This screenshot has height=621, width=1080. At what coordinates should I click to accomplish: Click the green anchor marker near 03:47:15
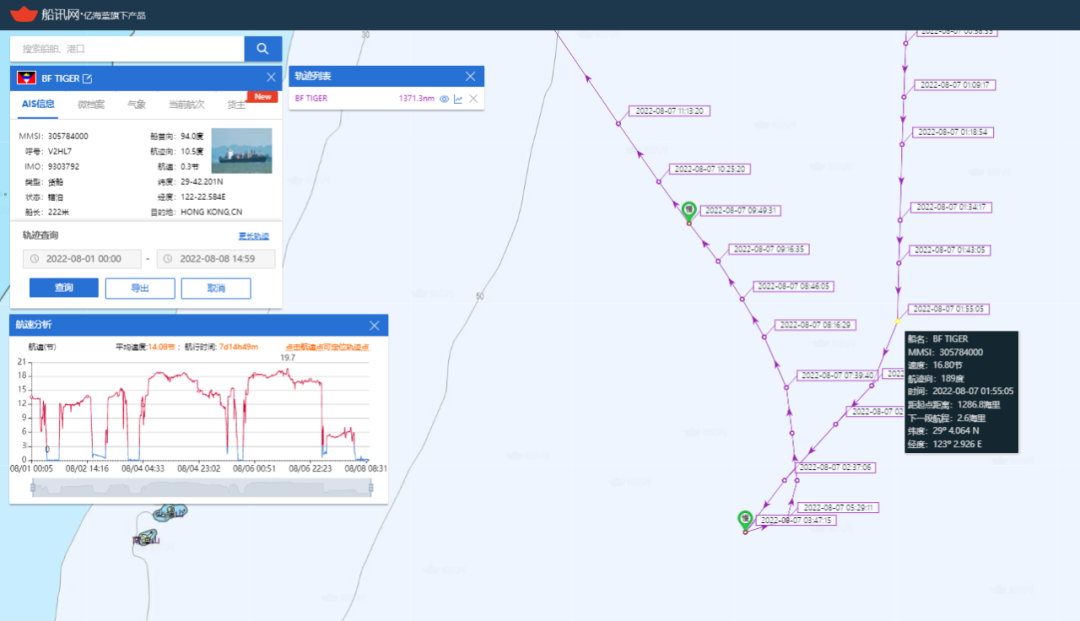click(745, 519)
